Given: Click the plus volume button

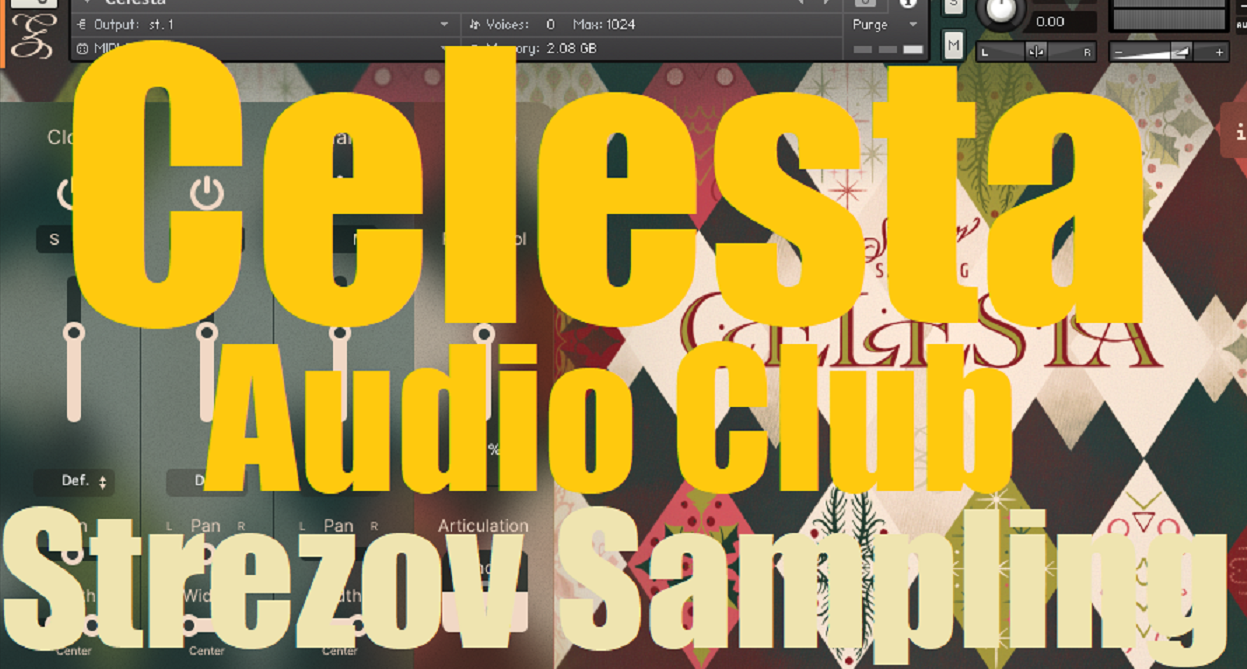Looking at the screenshot, I should [x=1219, y=52].
